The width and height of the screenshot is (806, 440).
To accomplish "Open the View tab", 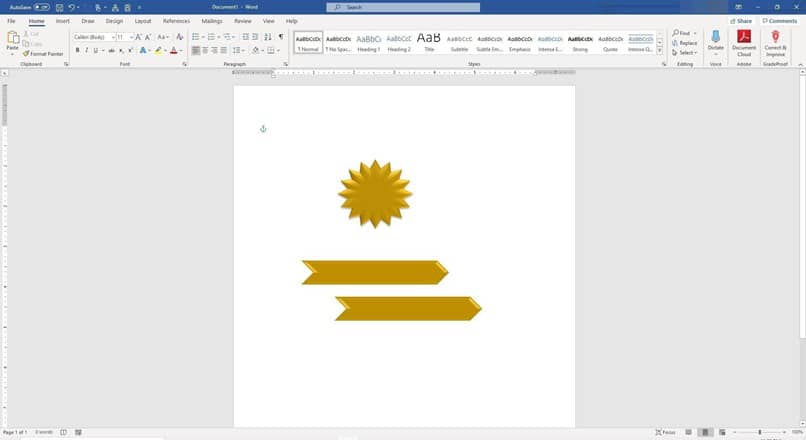I will (268, 21).
